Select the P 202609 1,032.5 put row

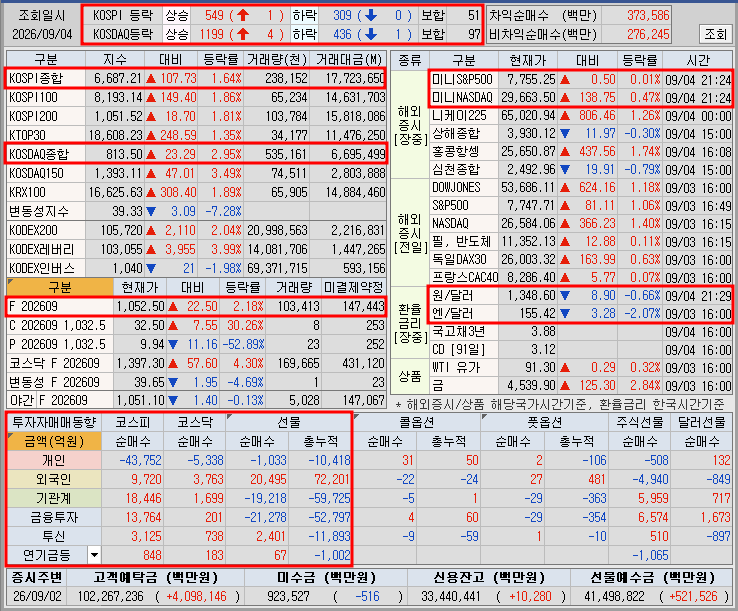pos(196,344)
